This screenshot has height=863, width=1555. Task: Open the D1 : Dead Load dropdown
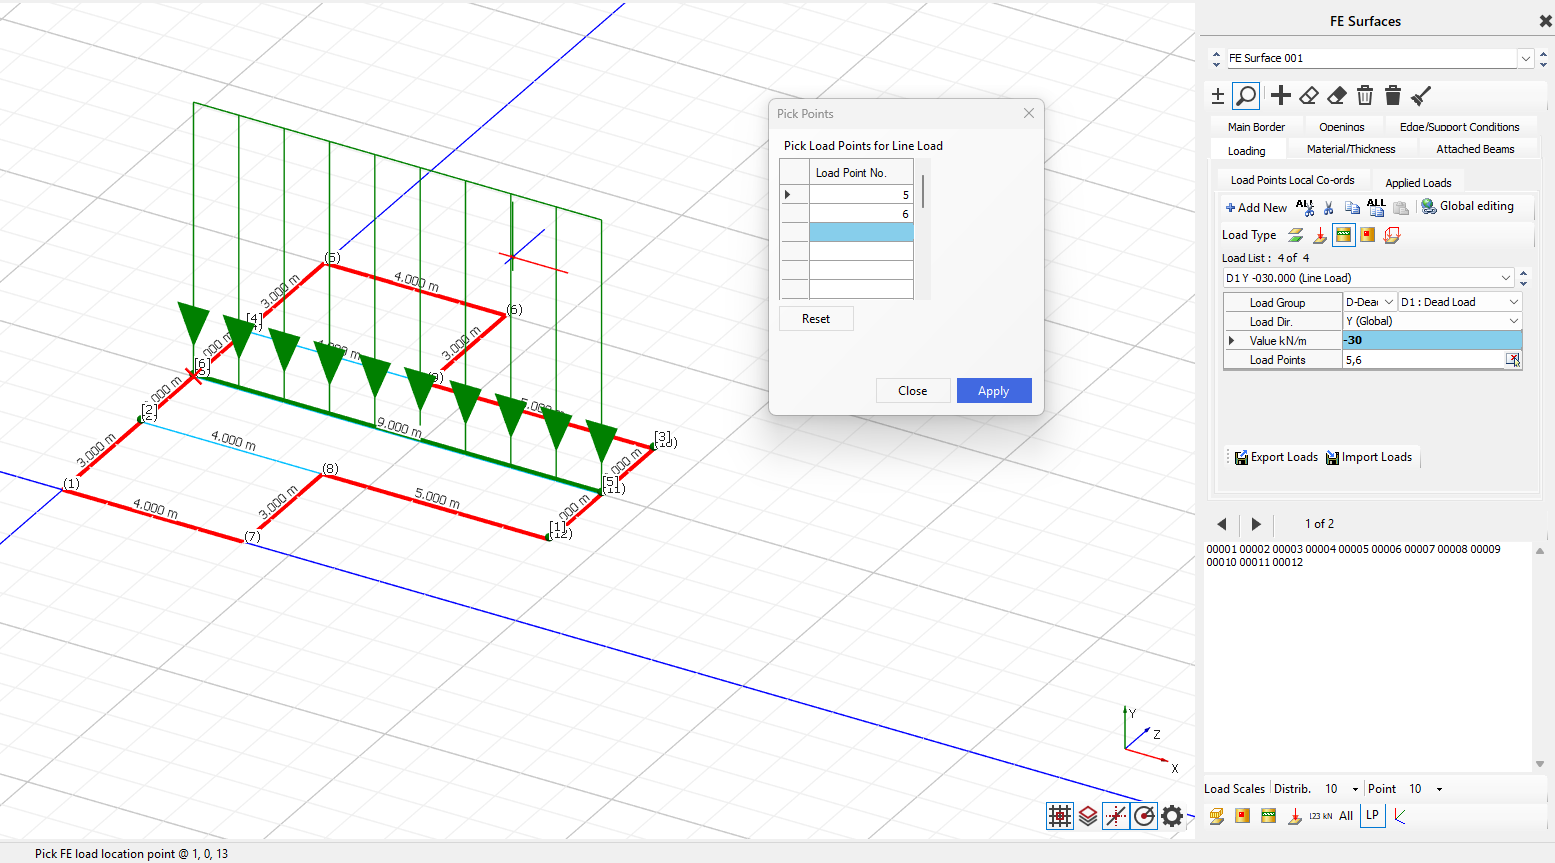(1513, 302)
